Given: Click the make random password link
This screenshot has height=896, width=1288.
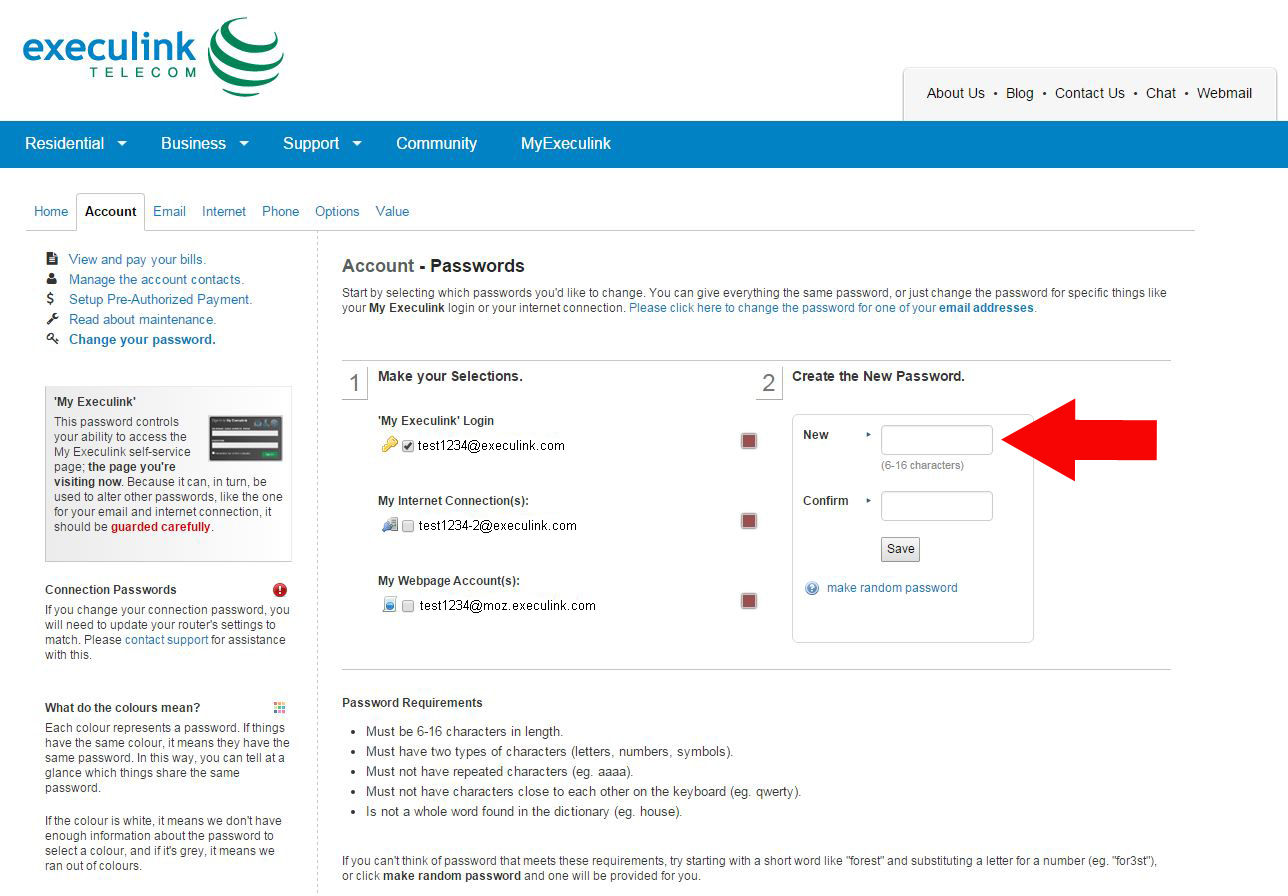Looking at the screenshot, I should click(892, 588).
